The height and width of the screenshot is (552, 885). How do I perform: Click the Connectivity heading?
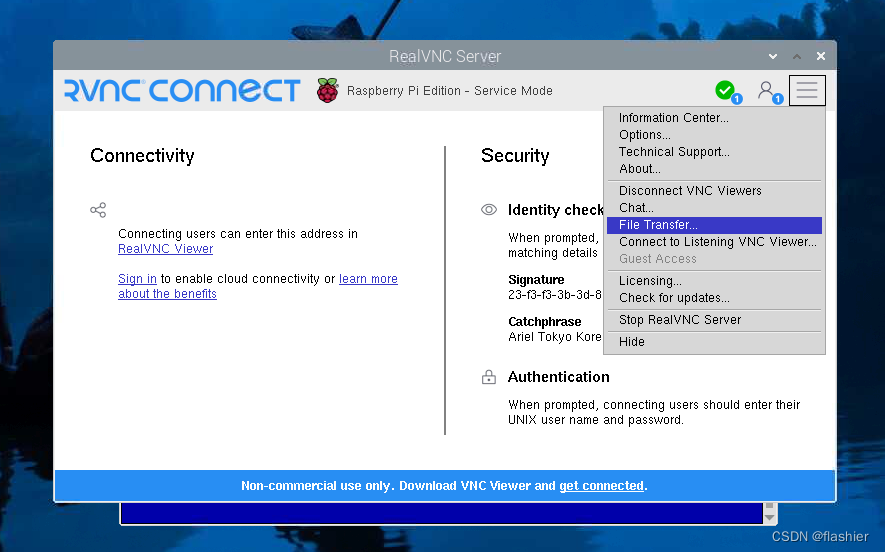142,155
